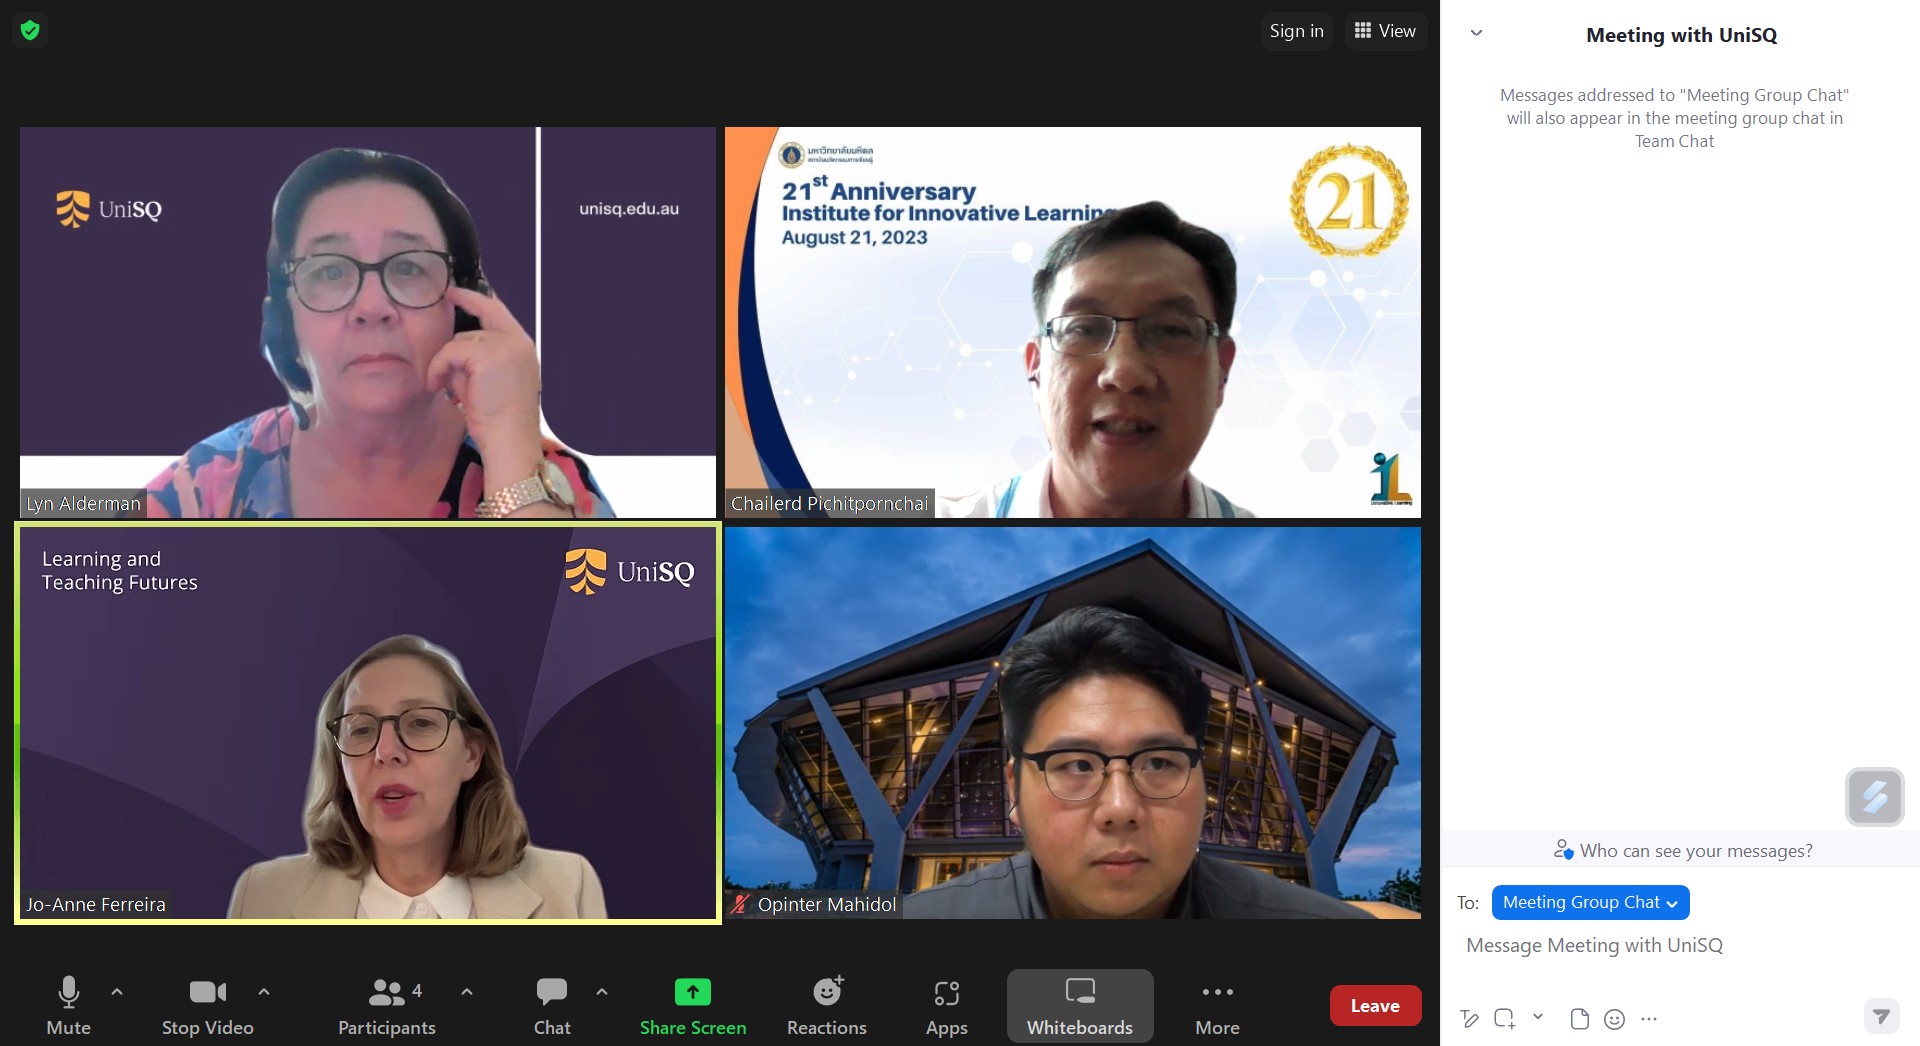The image size is (1920, 1046).
Task: Open the Reactions panel
Action: point(826,1005)
